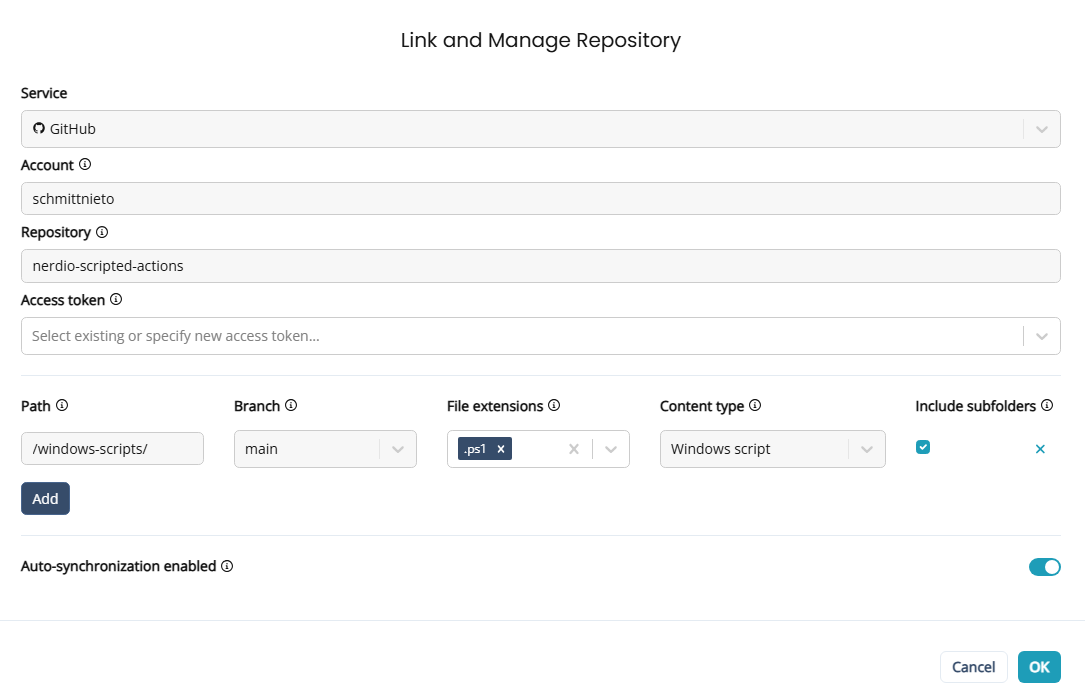Expand the Content type Windows script dropdown

[867, 449]
